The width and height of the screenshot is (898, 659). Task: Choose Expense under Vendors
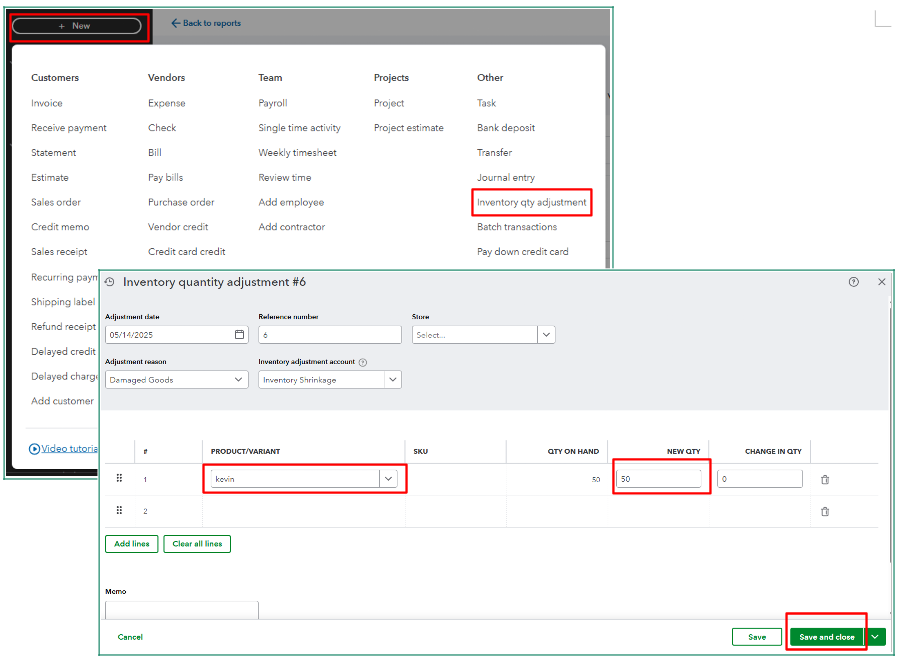pos(167,103)
